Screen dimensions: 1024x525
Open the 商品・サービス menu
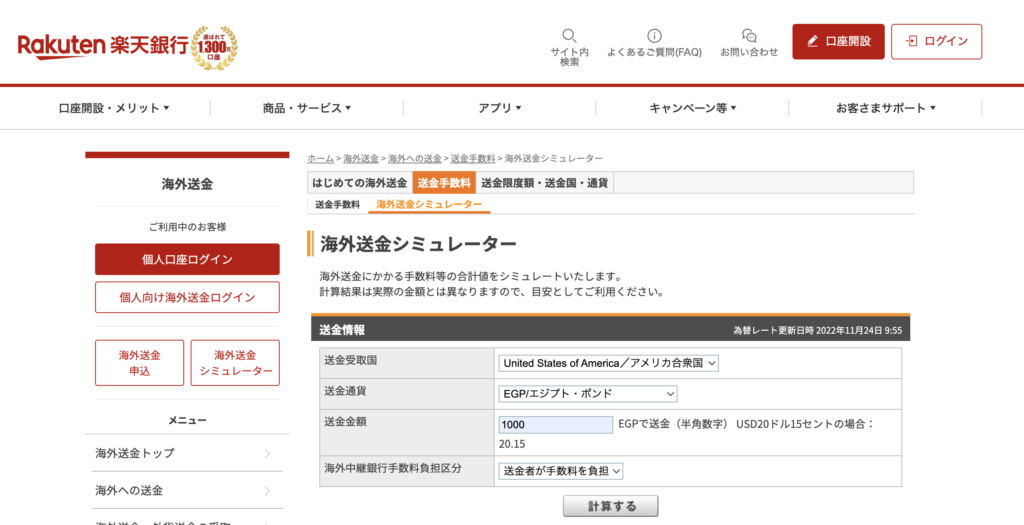coord(307,108)
